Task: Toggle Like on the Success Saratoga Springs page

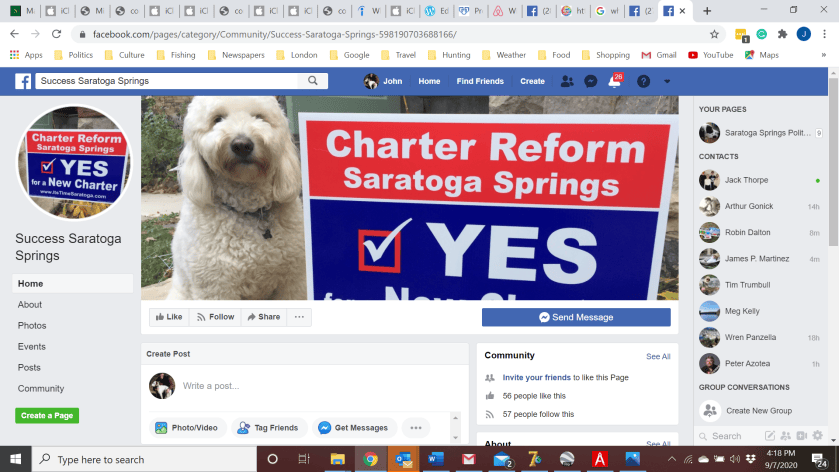Action: point(169,317)
